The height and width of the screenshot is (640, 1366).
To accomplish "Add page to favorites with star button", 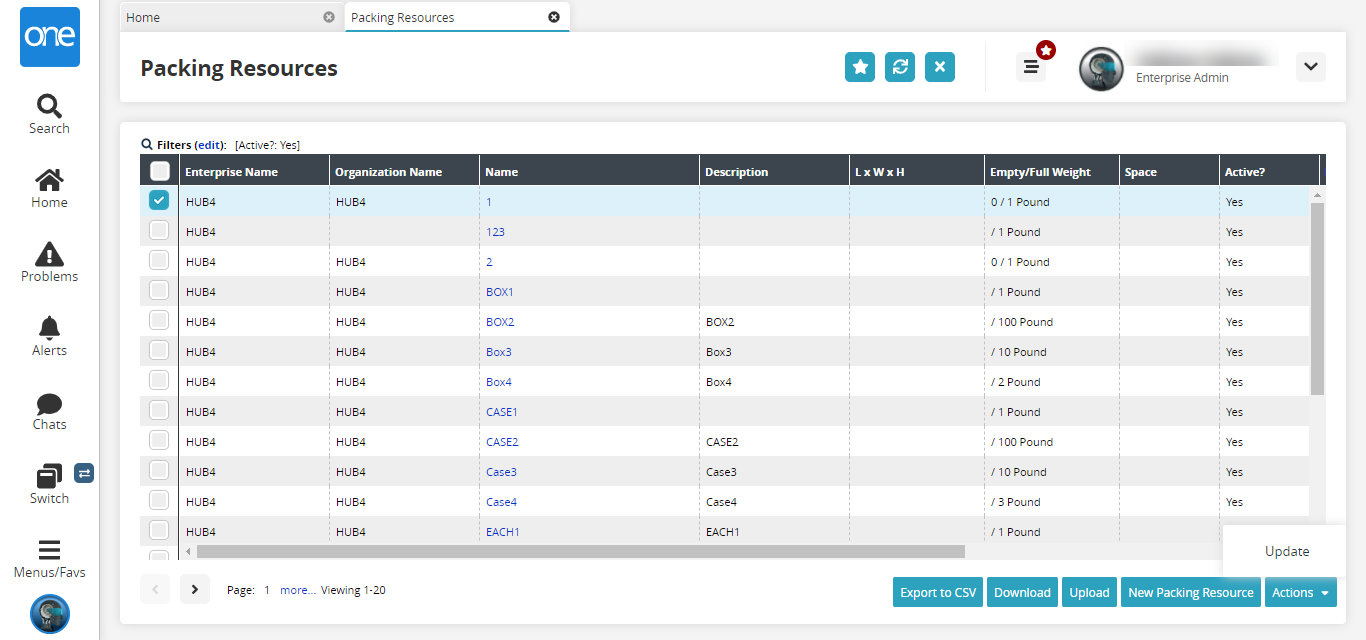I will pyautogui.click(x=860, y=67).
